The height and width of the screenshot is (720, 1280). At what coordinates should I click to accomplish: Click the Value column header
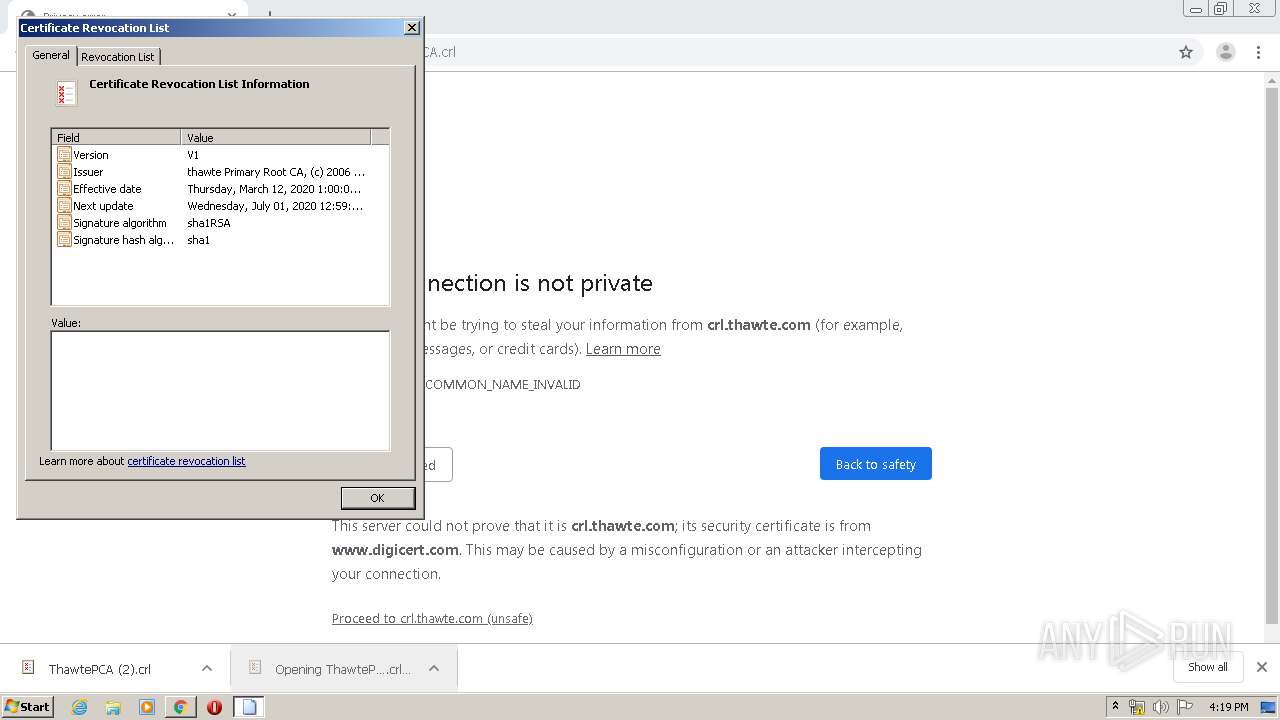pos(276,137)
